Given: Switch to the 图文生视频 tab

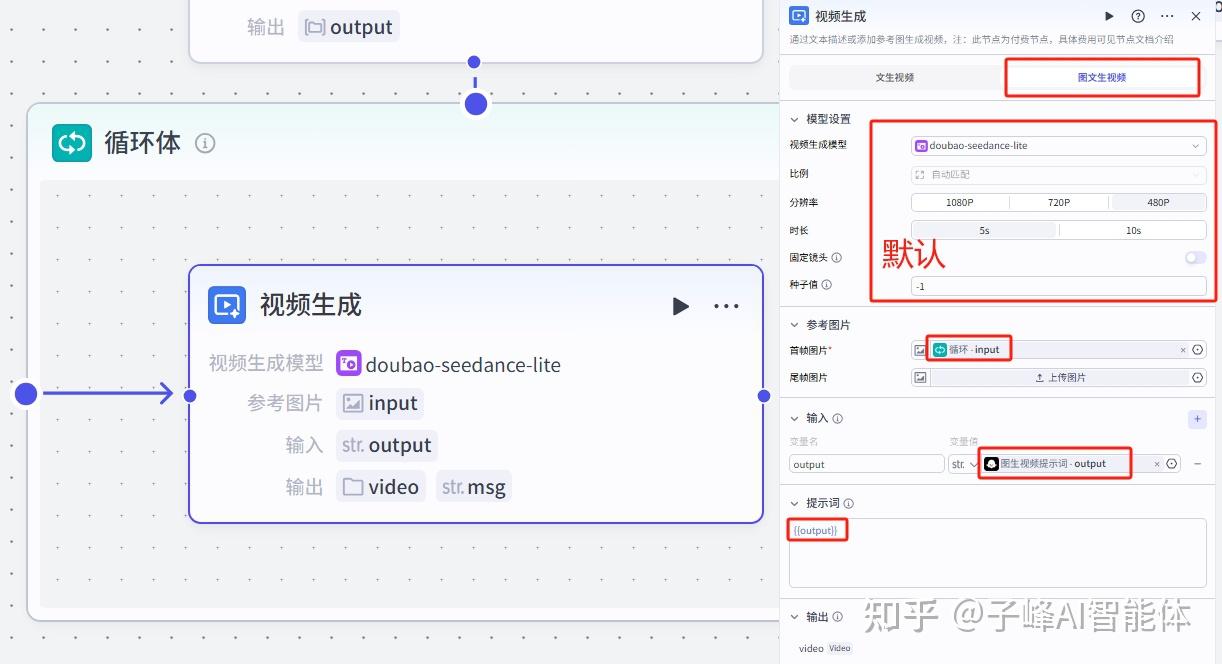Looking at the screenshot, I should point(1102,77).
